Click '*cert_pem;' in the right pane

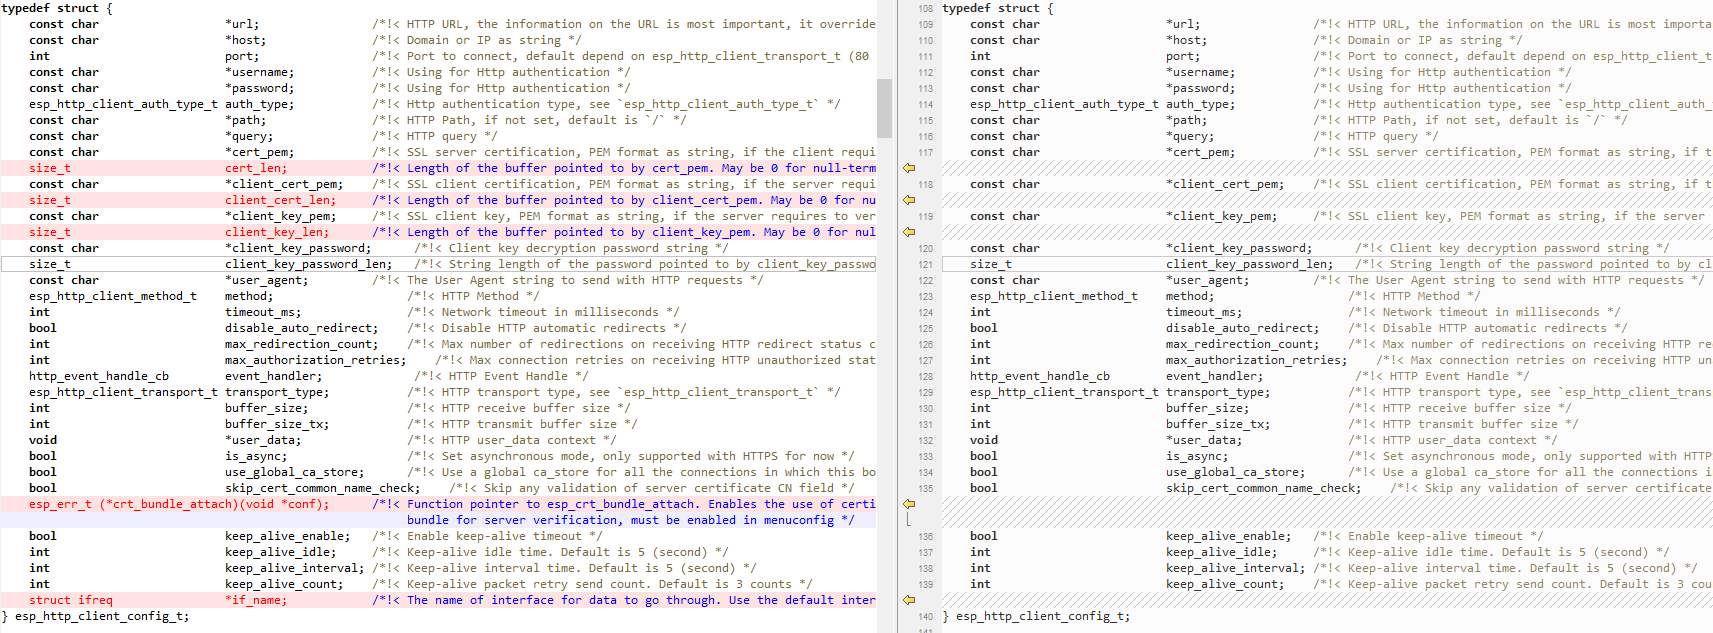tap(1201, 152)
